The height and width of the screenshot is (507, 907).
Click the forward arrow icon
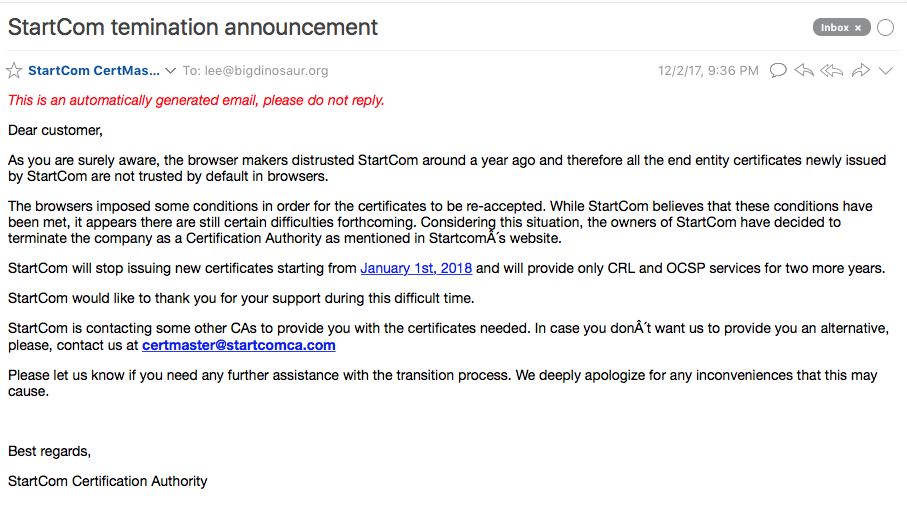[859, 71]
